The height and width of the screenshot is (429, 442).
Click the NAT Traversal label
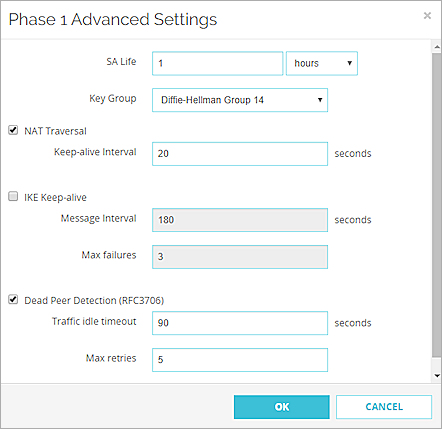55,131
